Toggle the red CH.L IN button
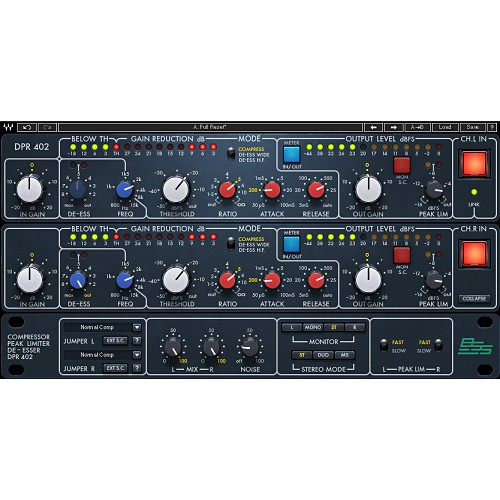This screenshot has height=500, width=500. [x=474, y=164]
